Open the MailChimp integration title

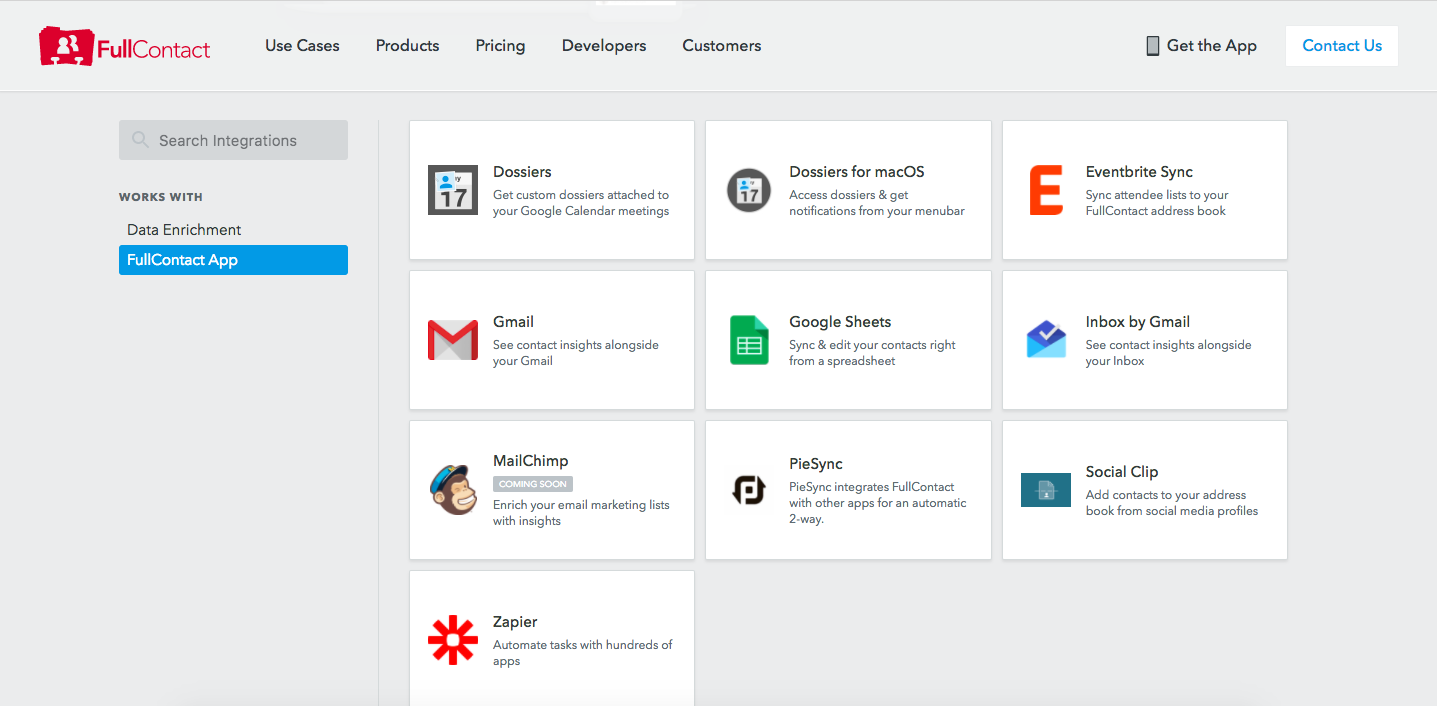click(530, 461)
